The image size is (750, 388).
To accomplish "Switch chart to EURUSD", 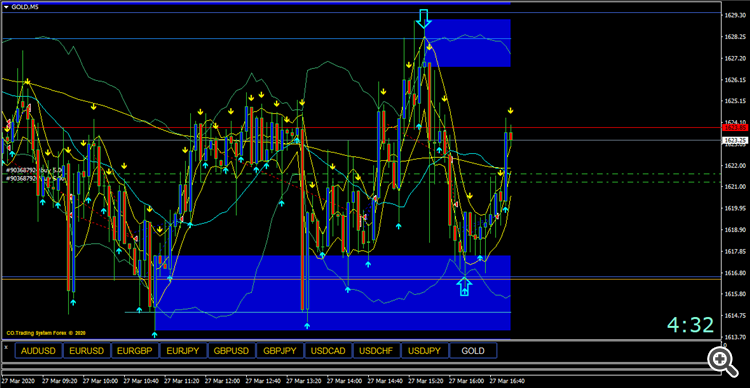I will (87, 351).
